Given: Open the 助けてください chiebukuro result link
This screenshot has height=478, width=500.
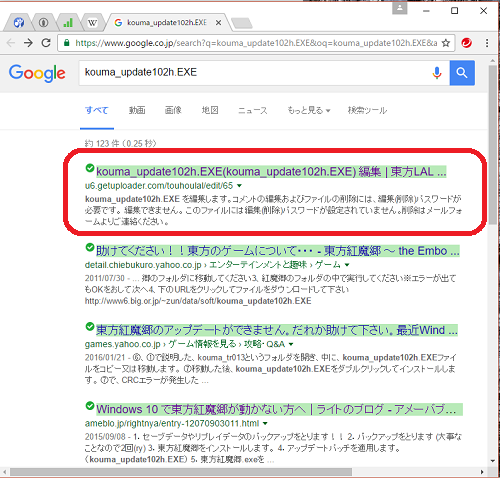Looking at the screenshot, I should [278, 251].
